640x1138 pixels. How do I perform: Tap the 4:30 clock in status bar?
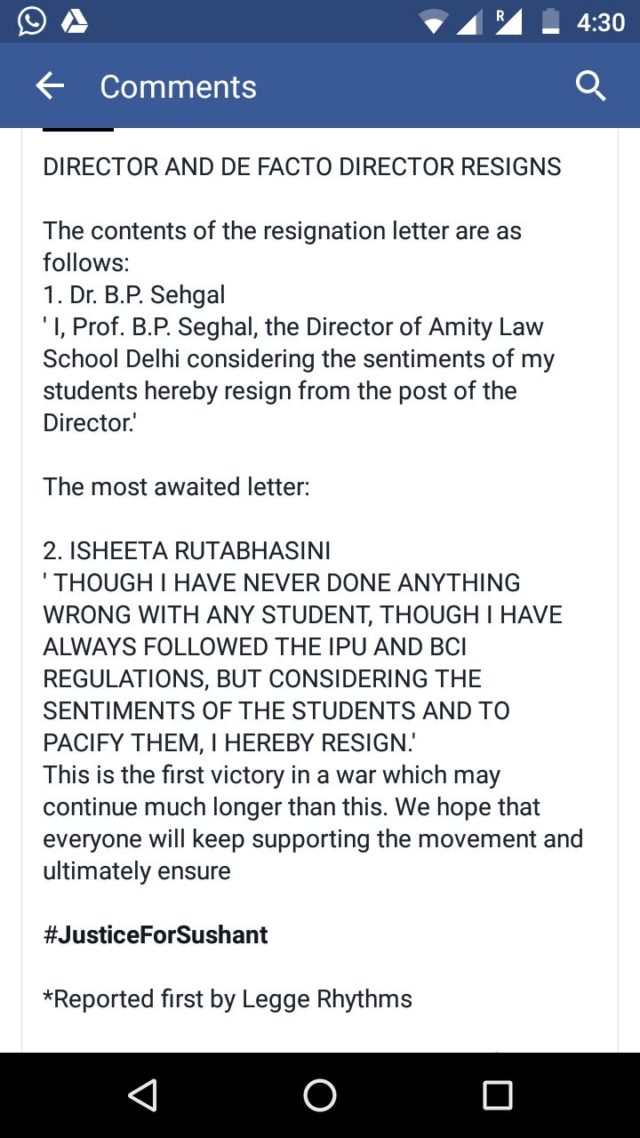(601, 22)
